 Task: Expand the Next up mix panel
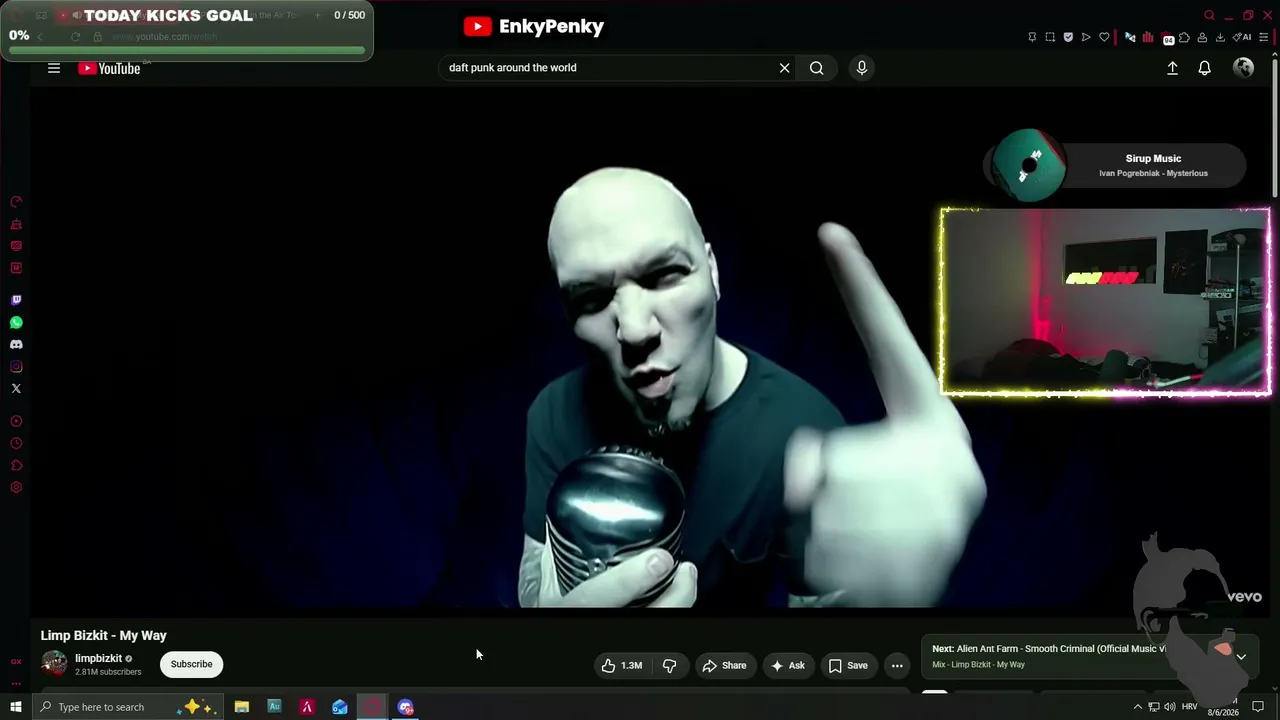(1241, 657)
